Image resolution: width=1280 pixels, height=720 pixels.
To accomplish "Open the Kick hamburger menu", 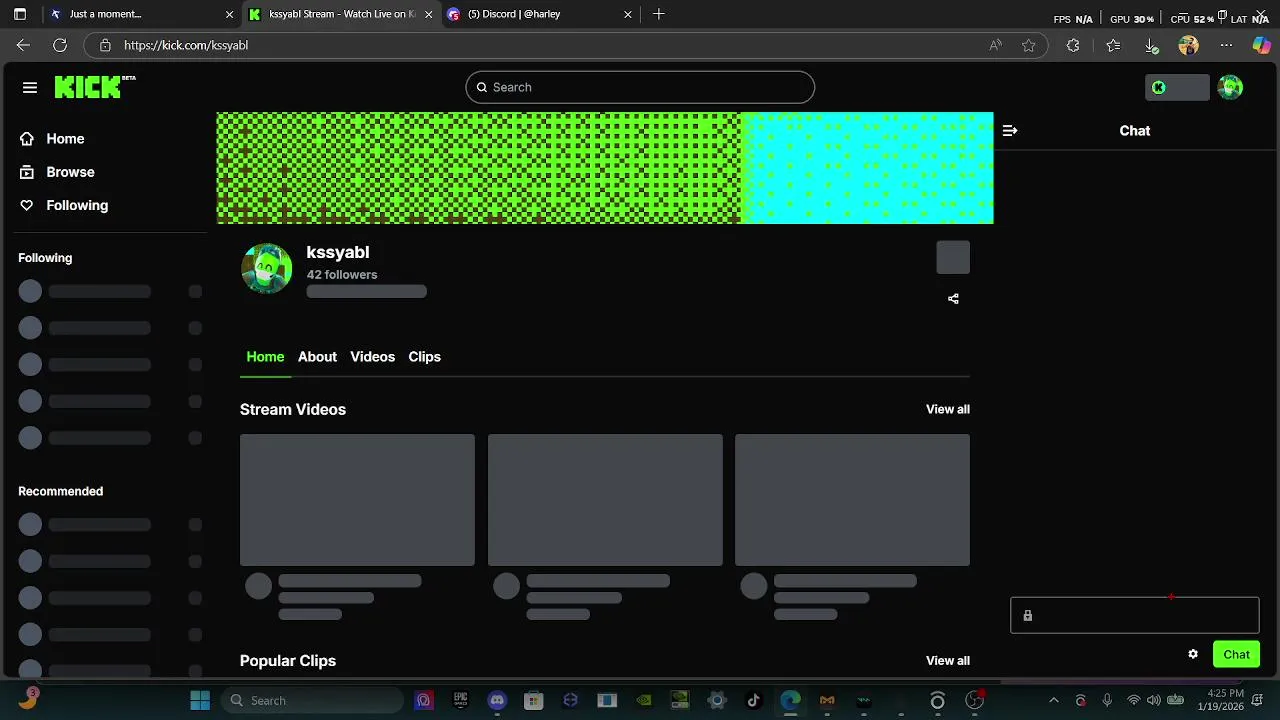I will 30,88.
